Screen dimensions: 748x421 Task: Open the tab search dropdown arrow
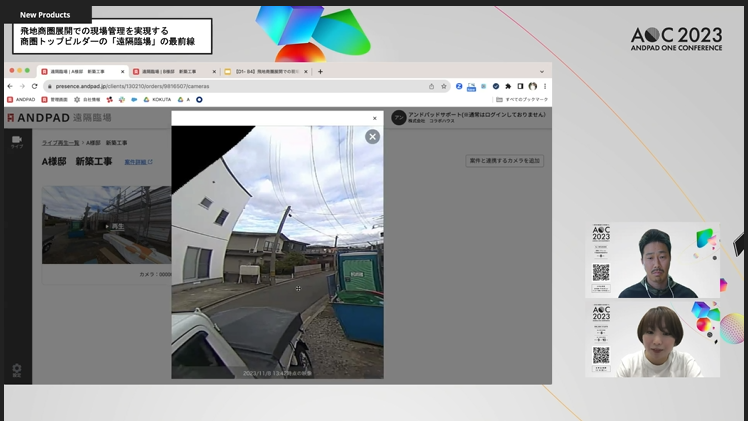click(x=542, y=72)
